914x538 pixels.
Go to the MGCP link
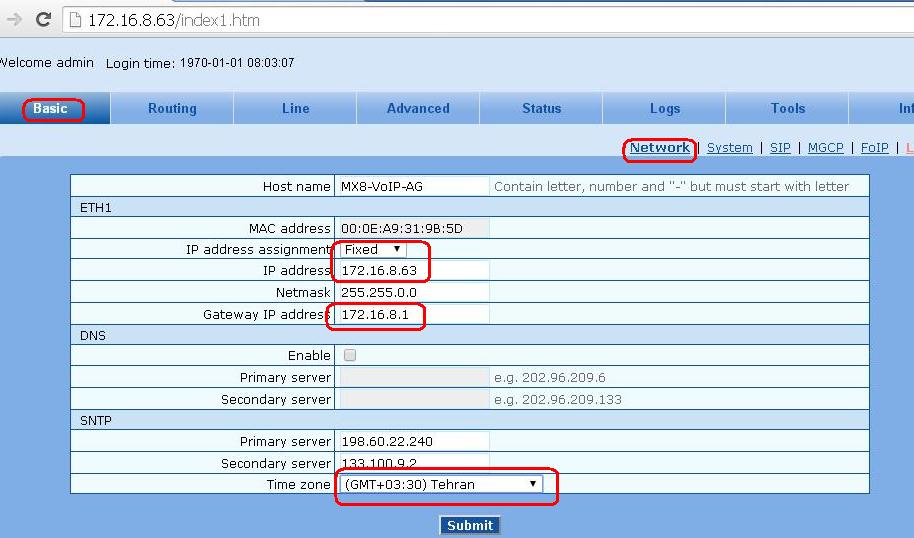click(825, 148)
